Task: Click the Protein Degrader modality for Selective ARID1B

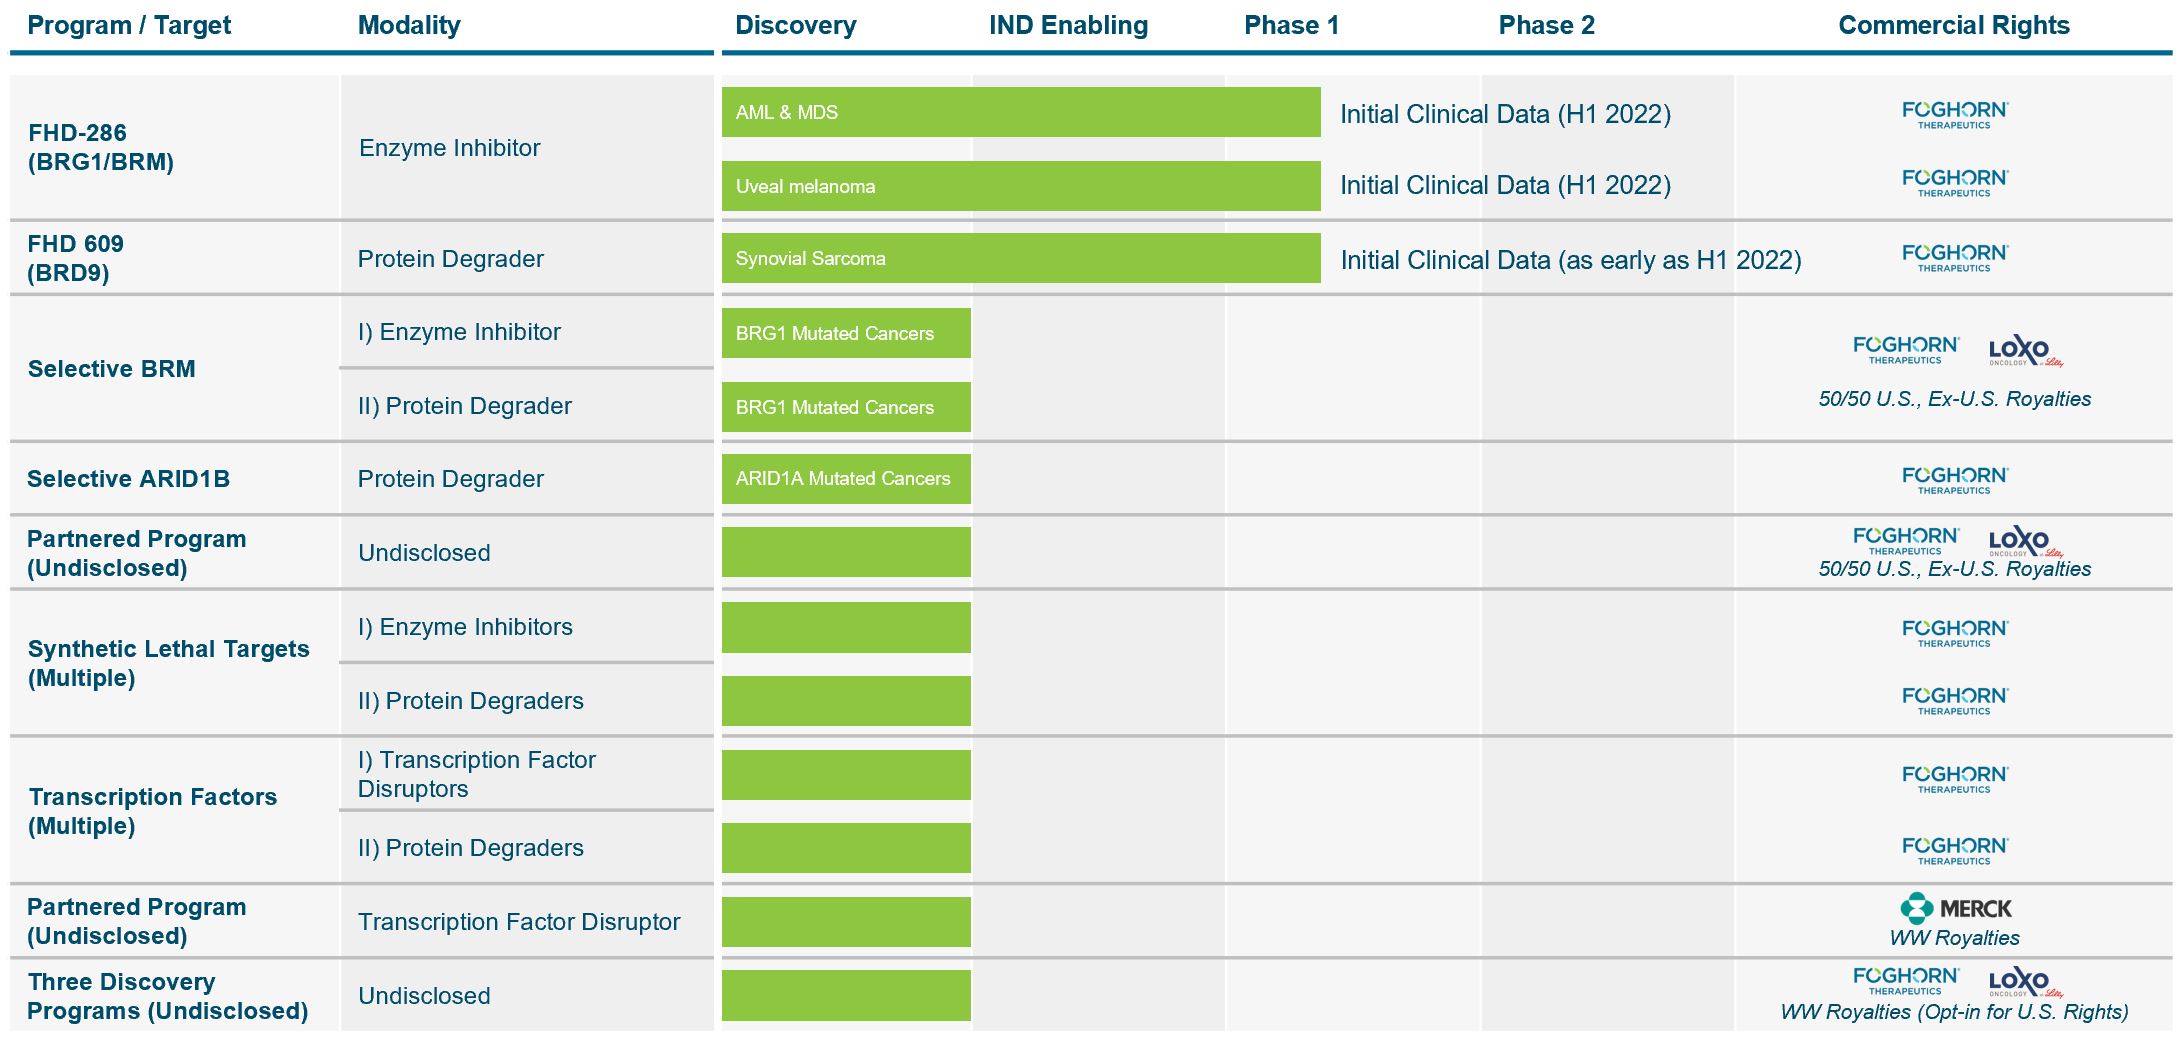Action: pyautogui.click(x=450, y=479)
